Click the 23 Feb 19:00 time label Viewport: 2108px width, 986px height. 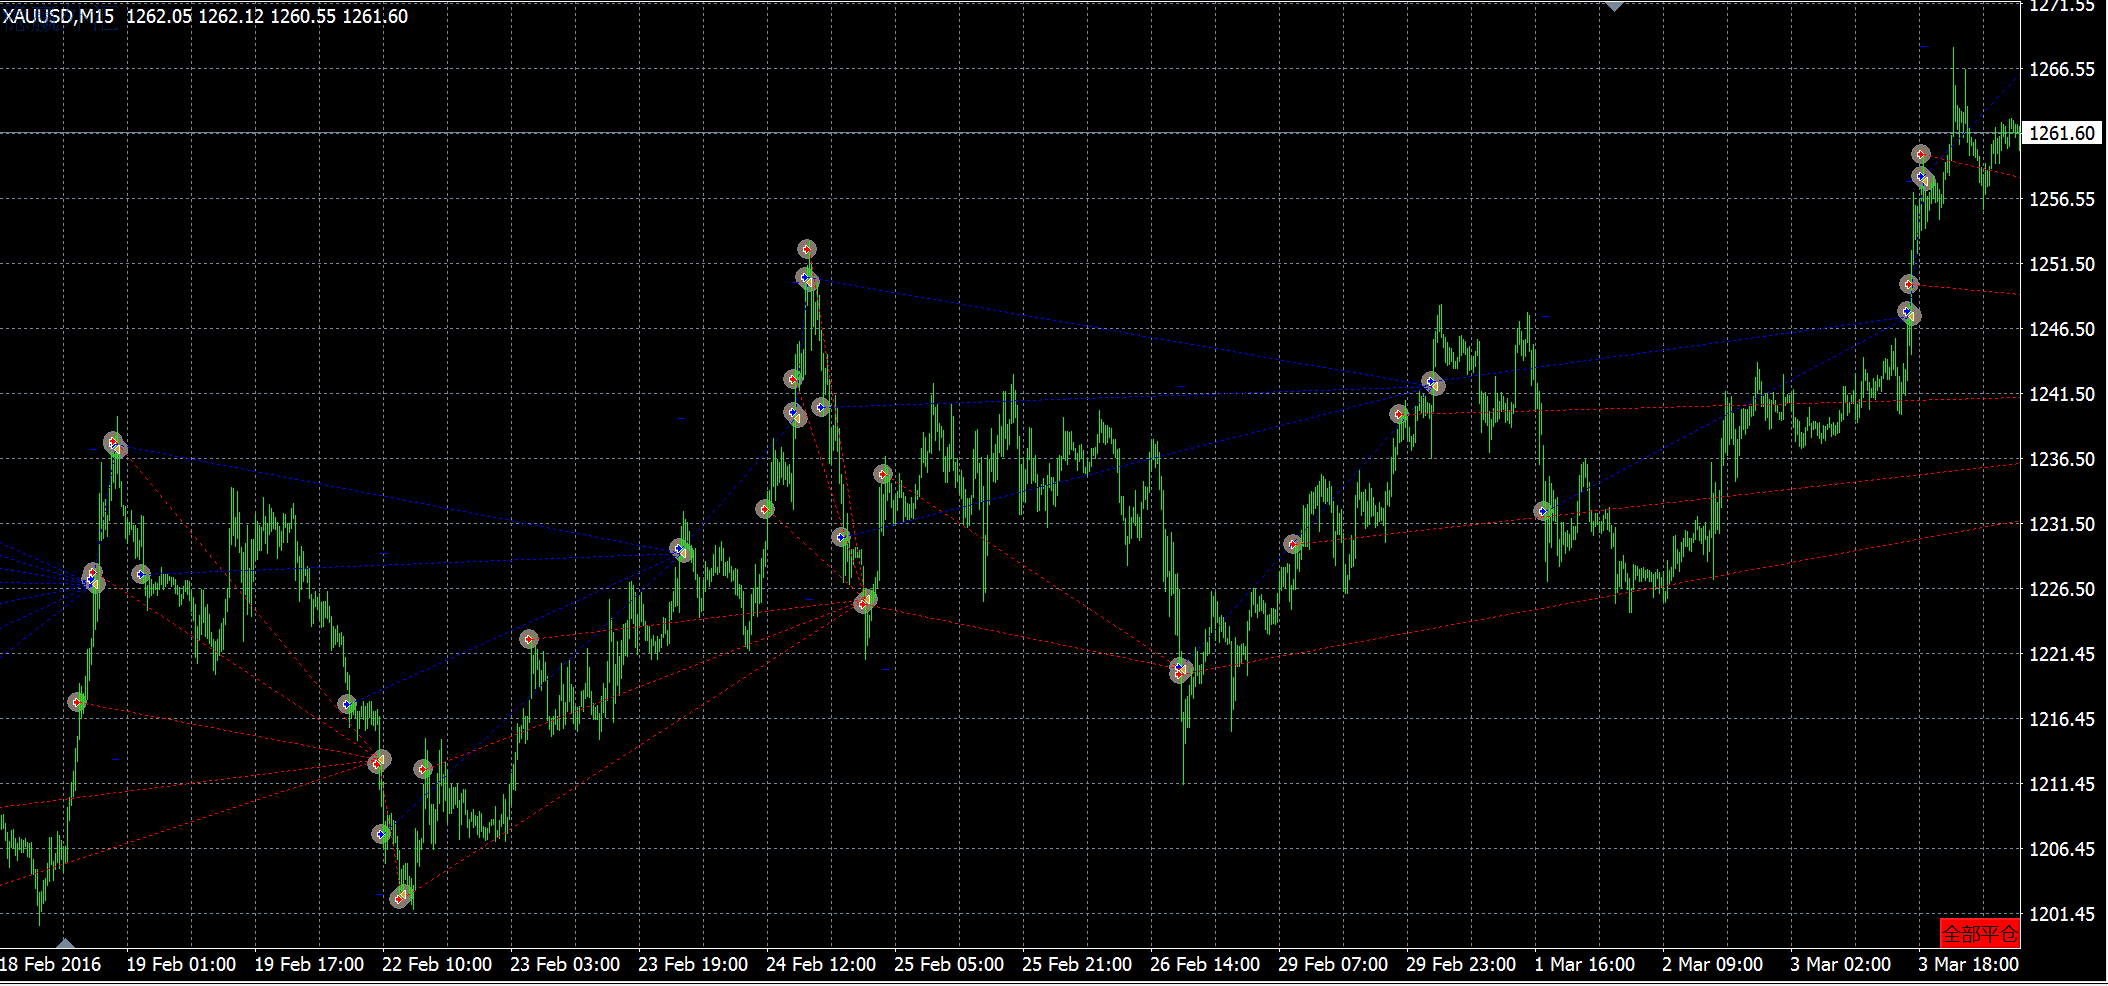(693, 964)
